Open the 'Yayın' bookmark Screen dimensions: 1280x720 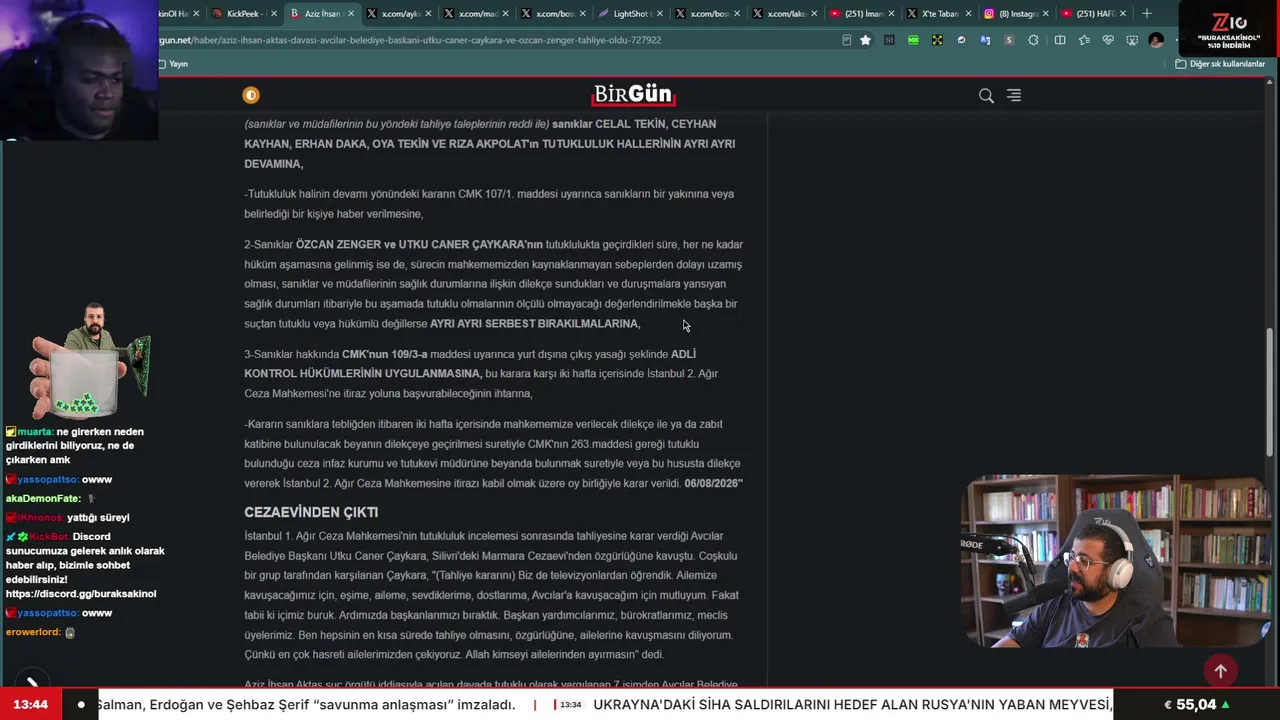(173, 64)
